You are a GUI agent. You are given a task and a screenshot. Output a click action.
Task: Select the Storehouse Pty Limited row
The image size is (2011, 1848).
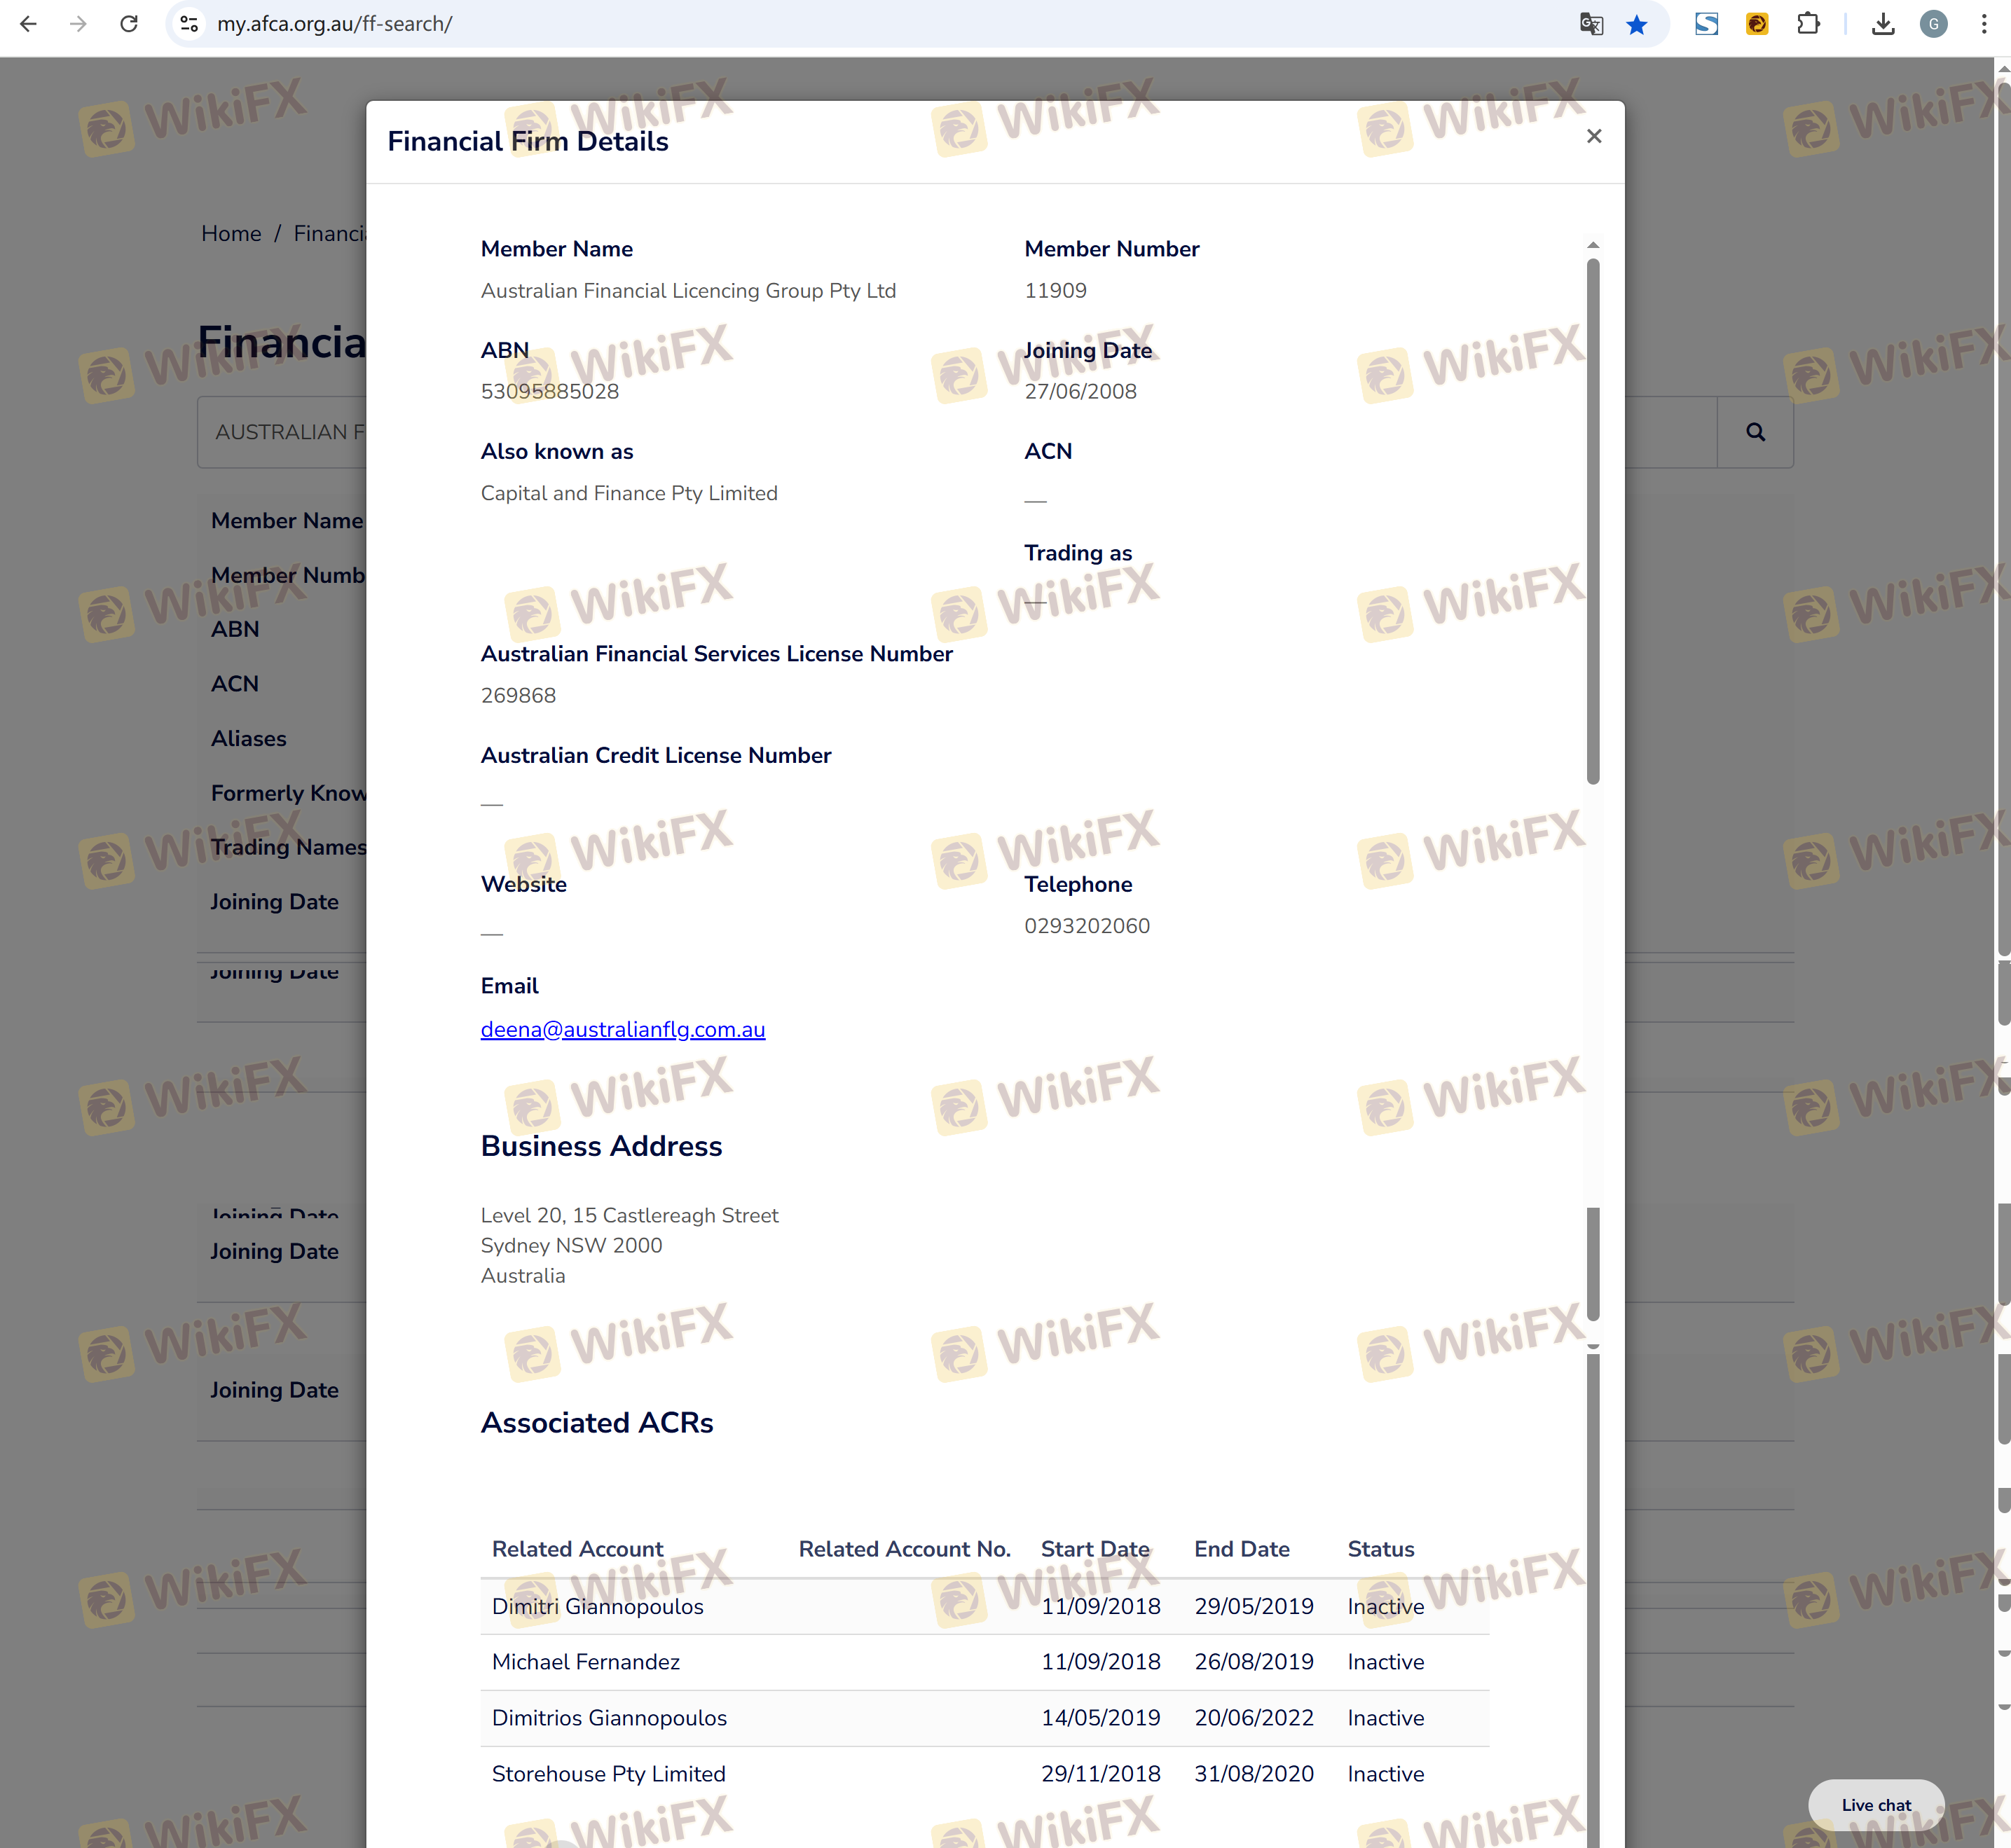(x=608, y=1773)
